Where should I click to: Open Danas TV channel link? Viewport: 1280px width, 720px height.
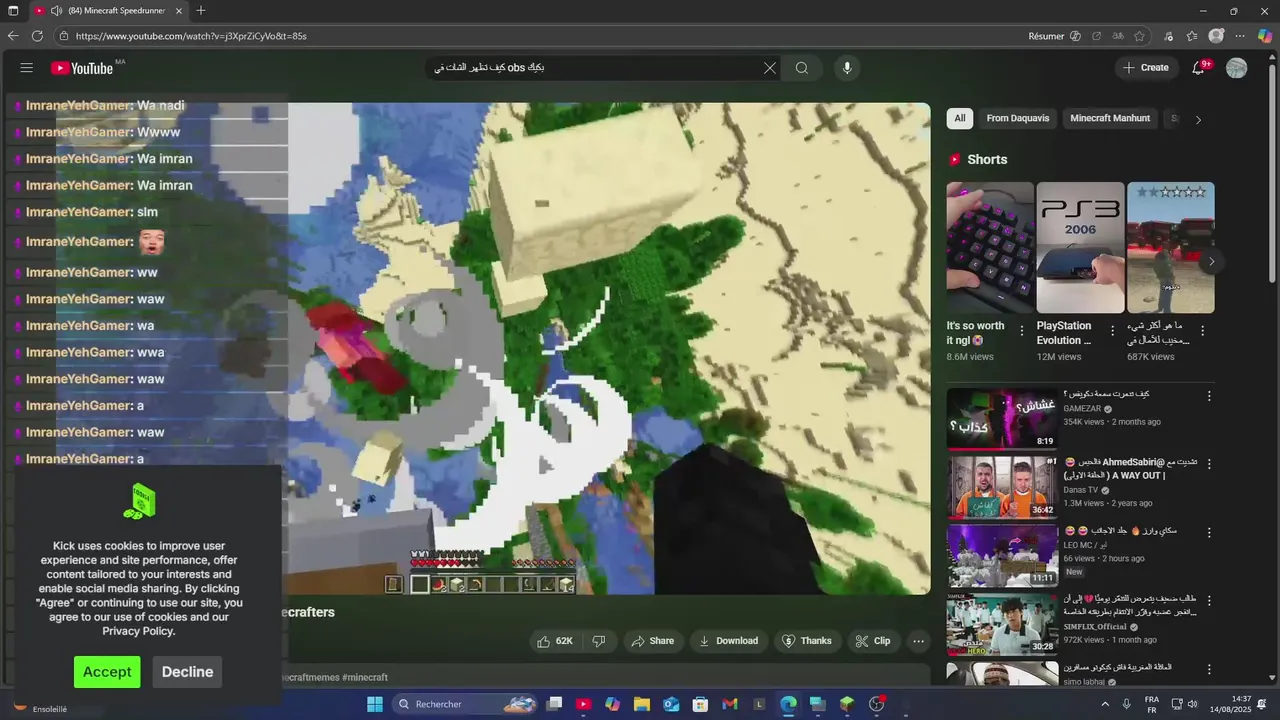coord(1081,490)
